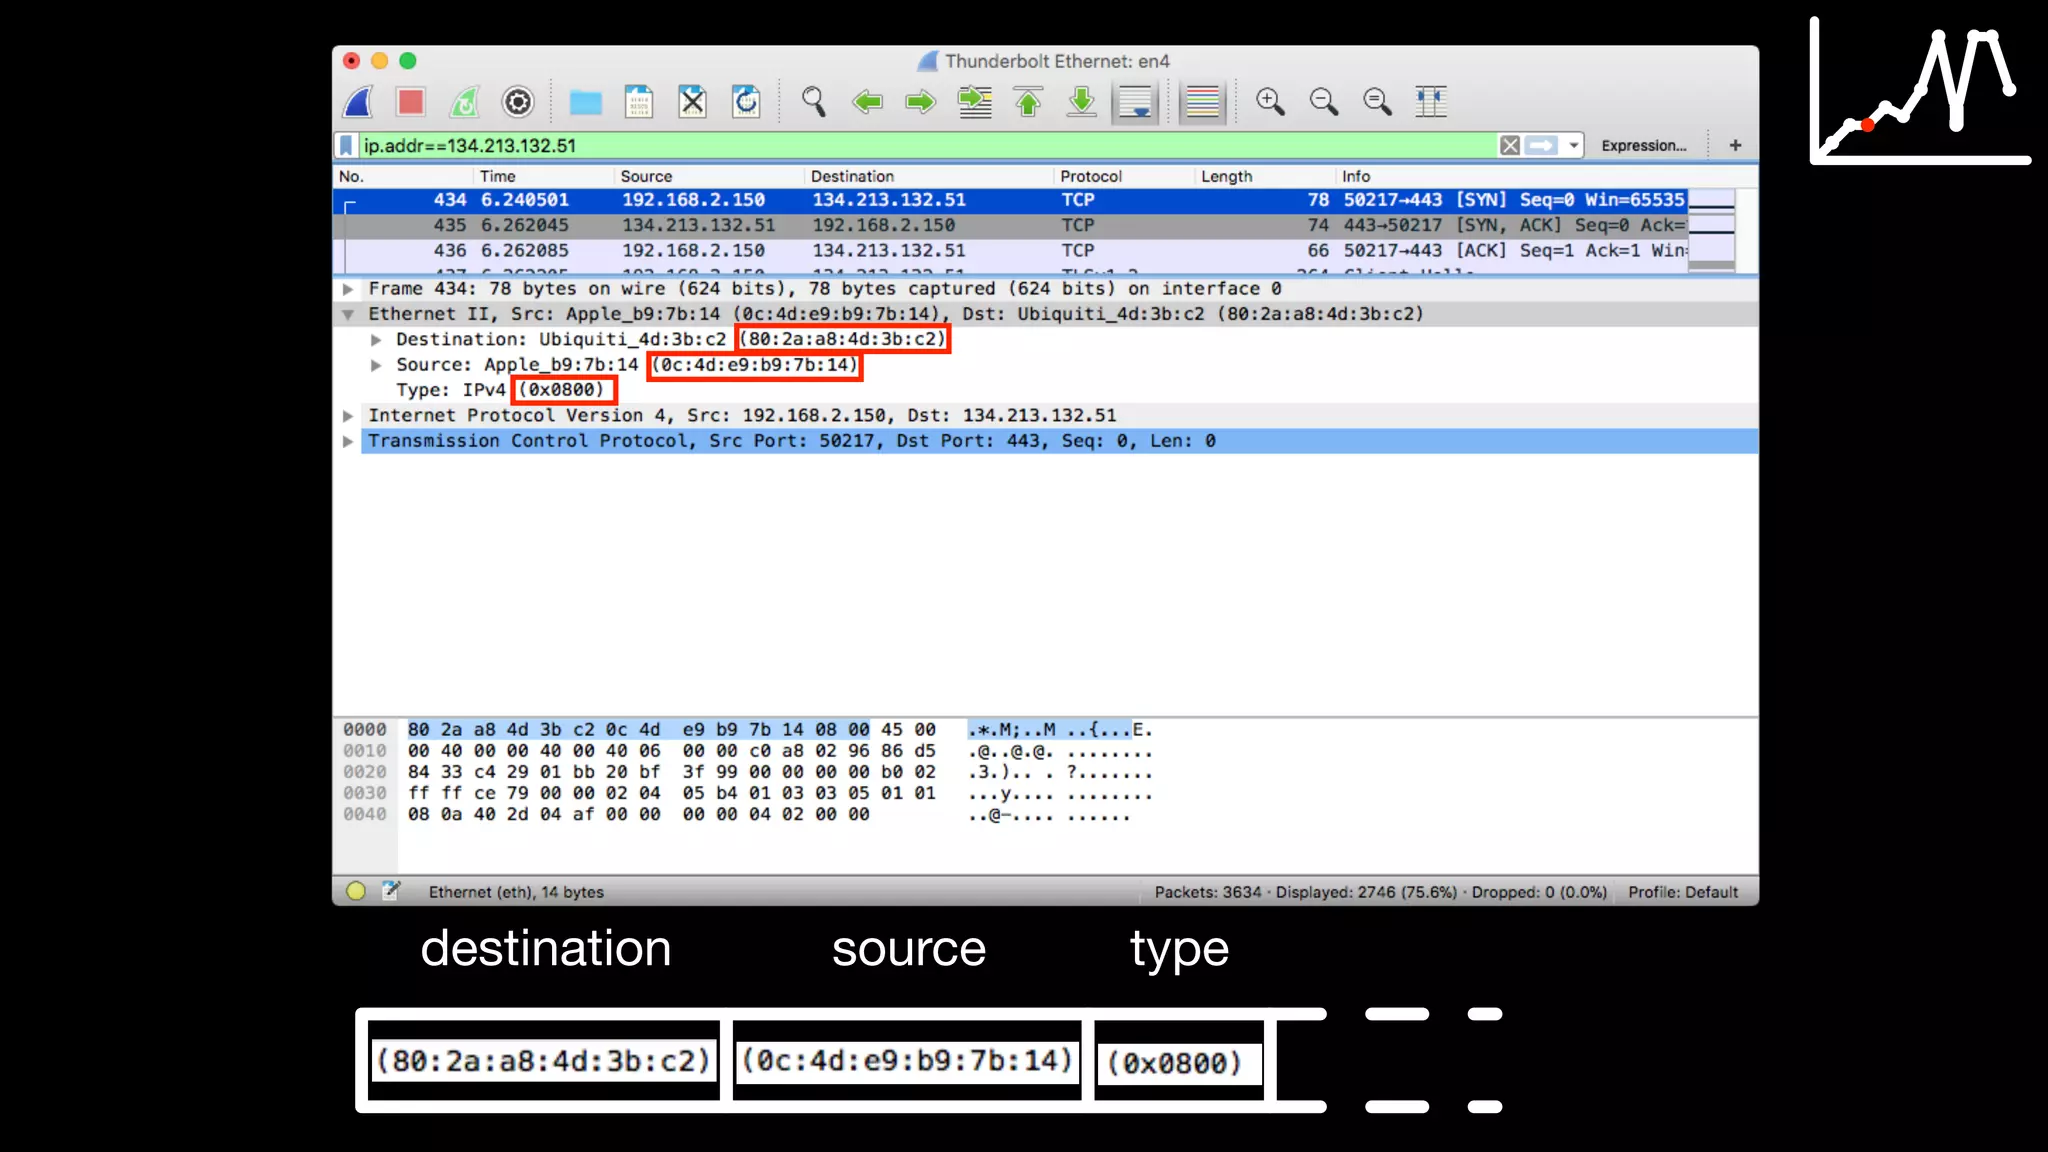
Task: Start capture with the shark fin icon
Action: 358,102
